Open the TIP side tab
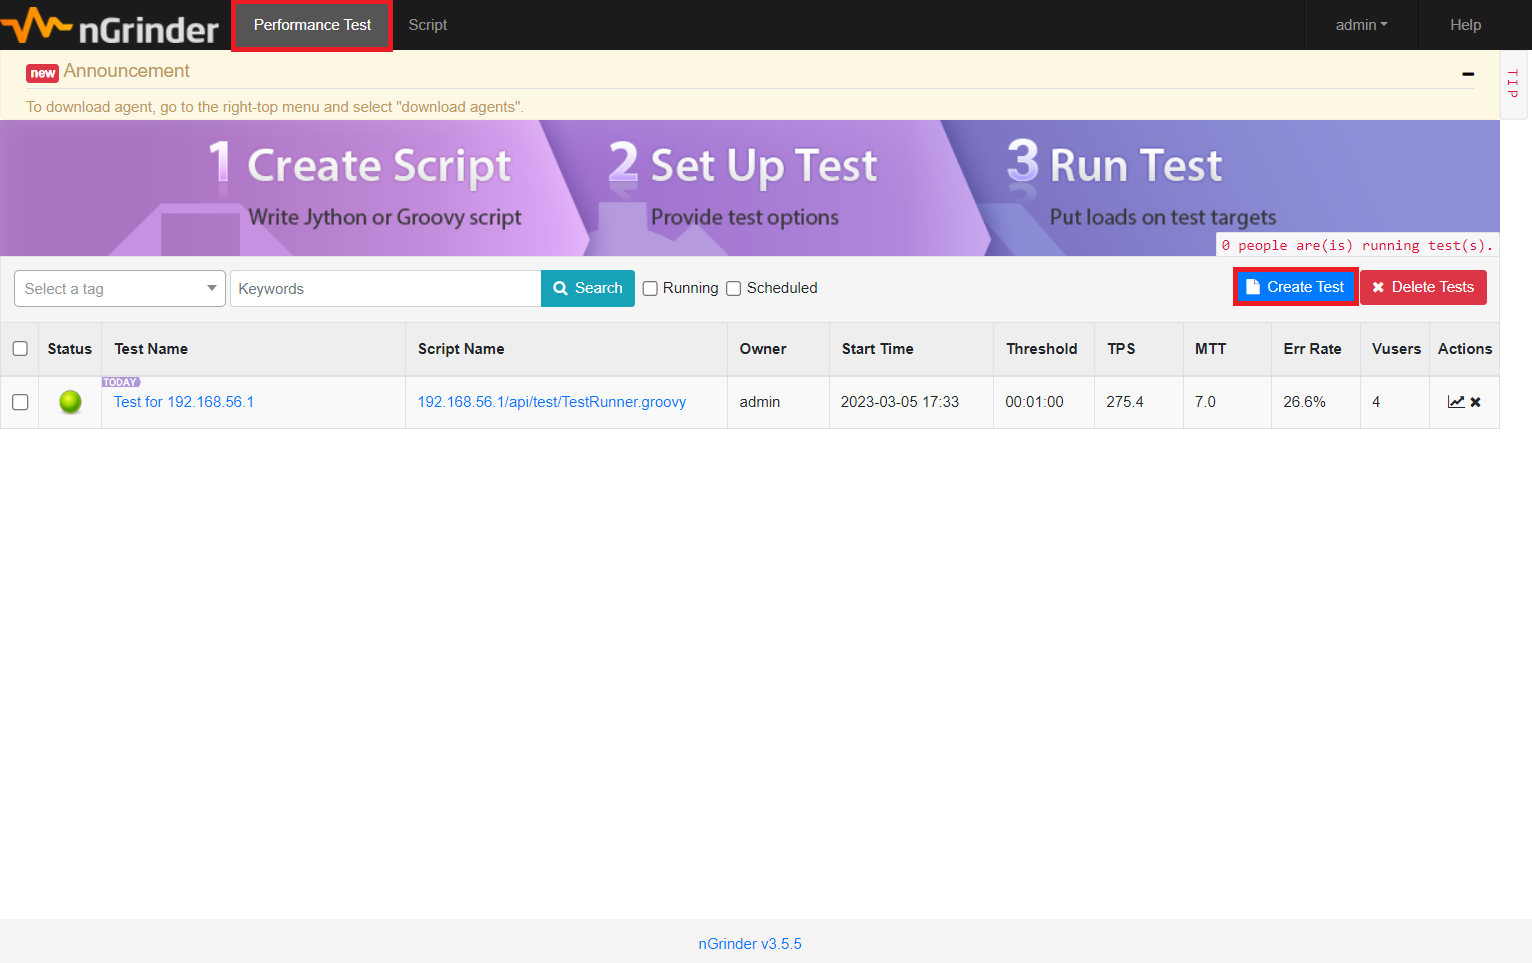The width and height of the screenshot is (1532, 963). click(x=1512, y=84)
